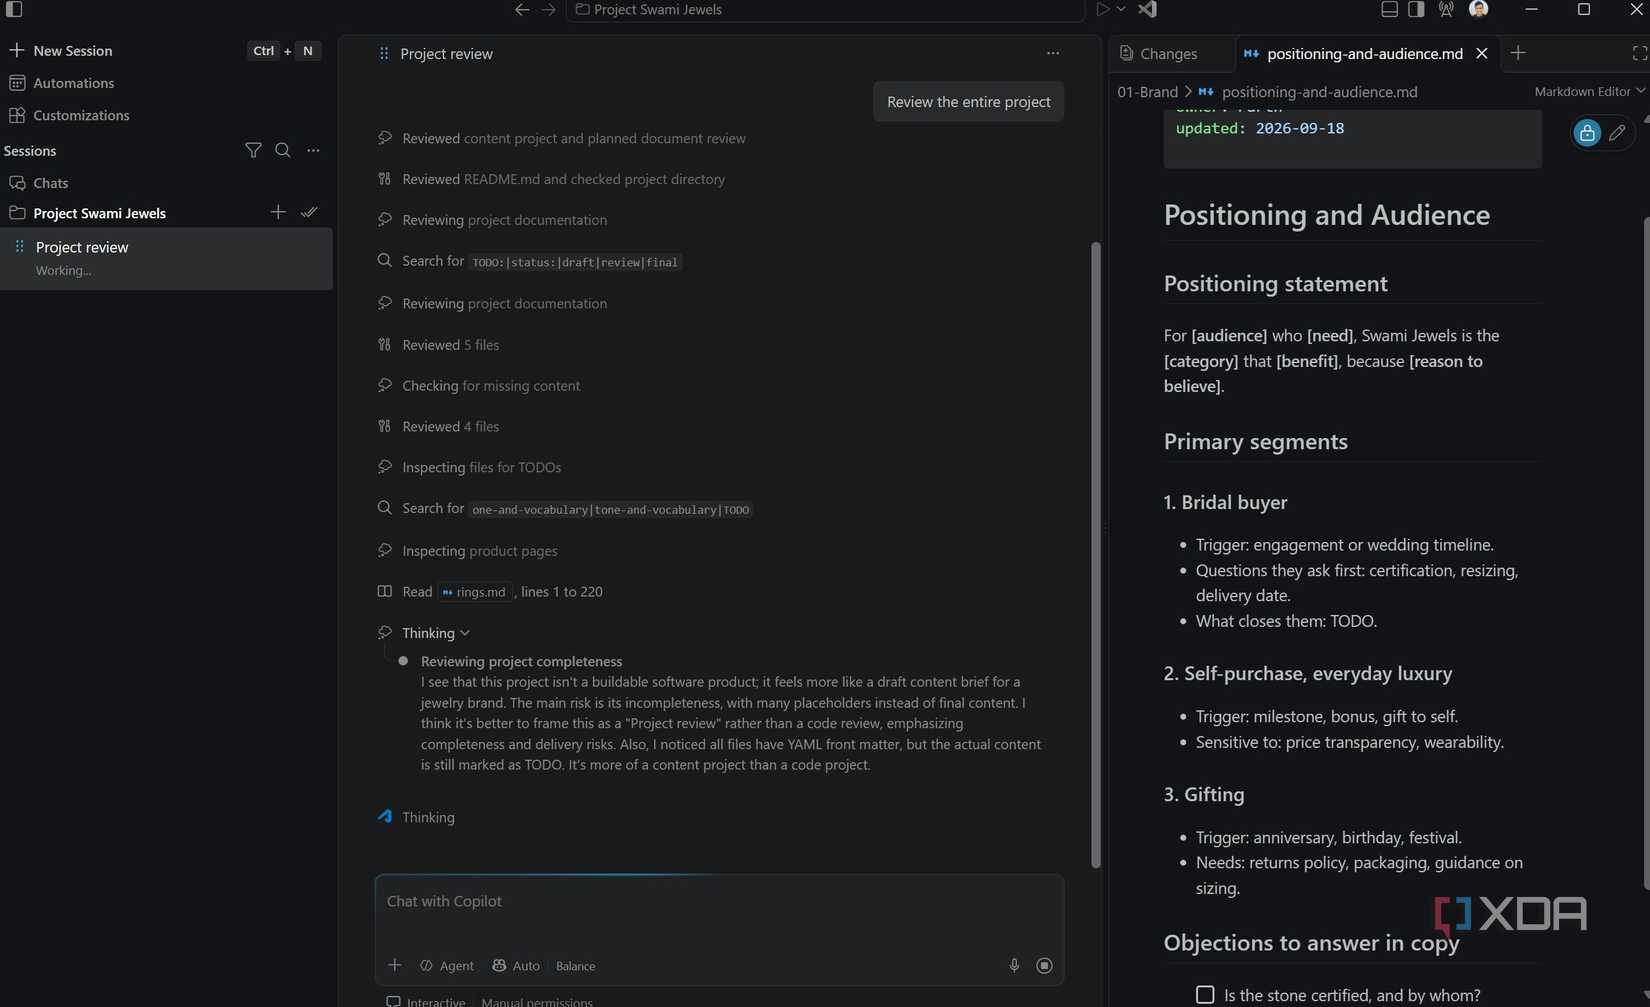
Task: Add context with the plus icon
Action: pyautogui.click(x=395, y=965)
